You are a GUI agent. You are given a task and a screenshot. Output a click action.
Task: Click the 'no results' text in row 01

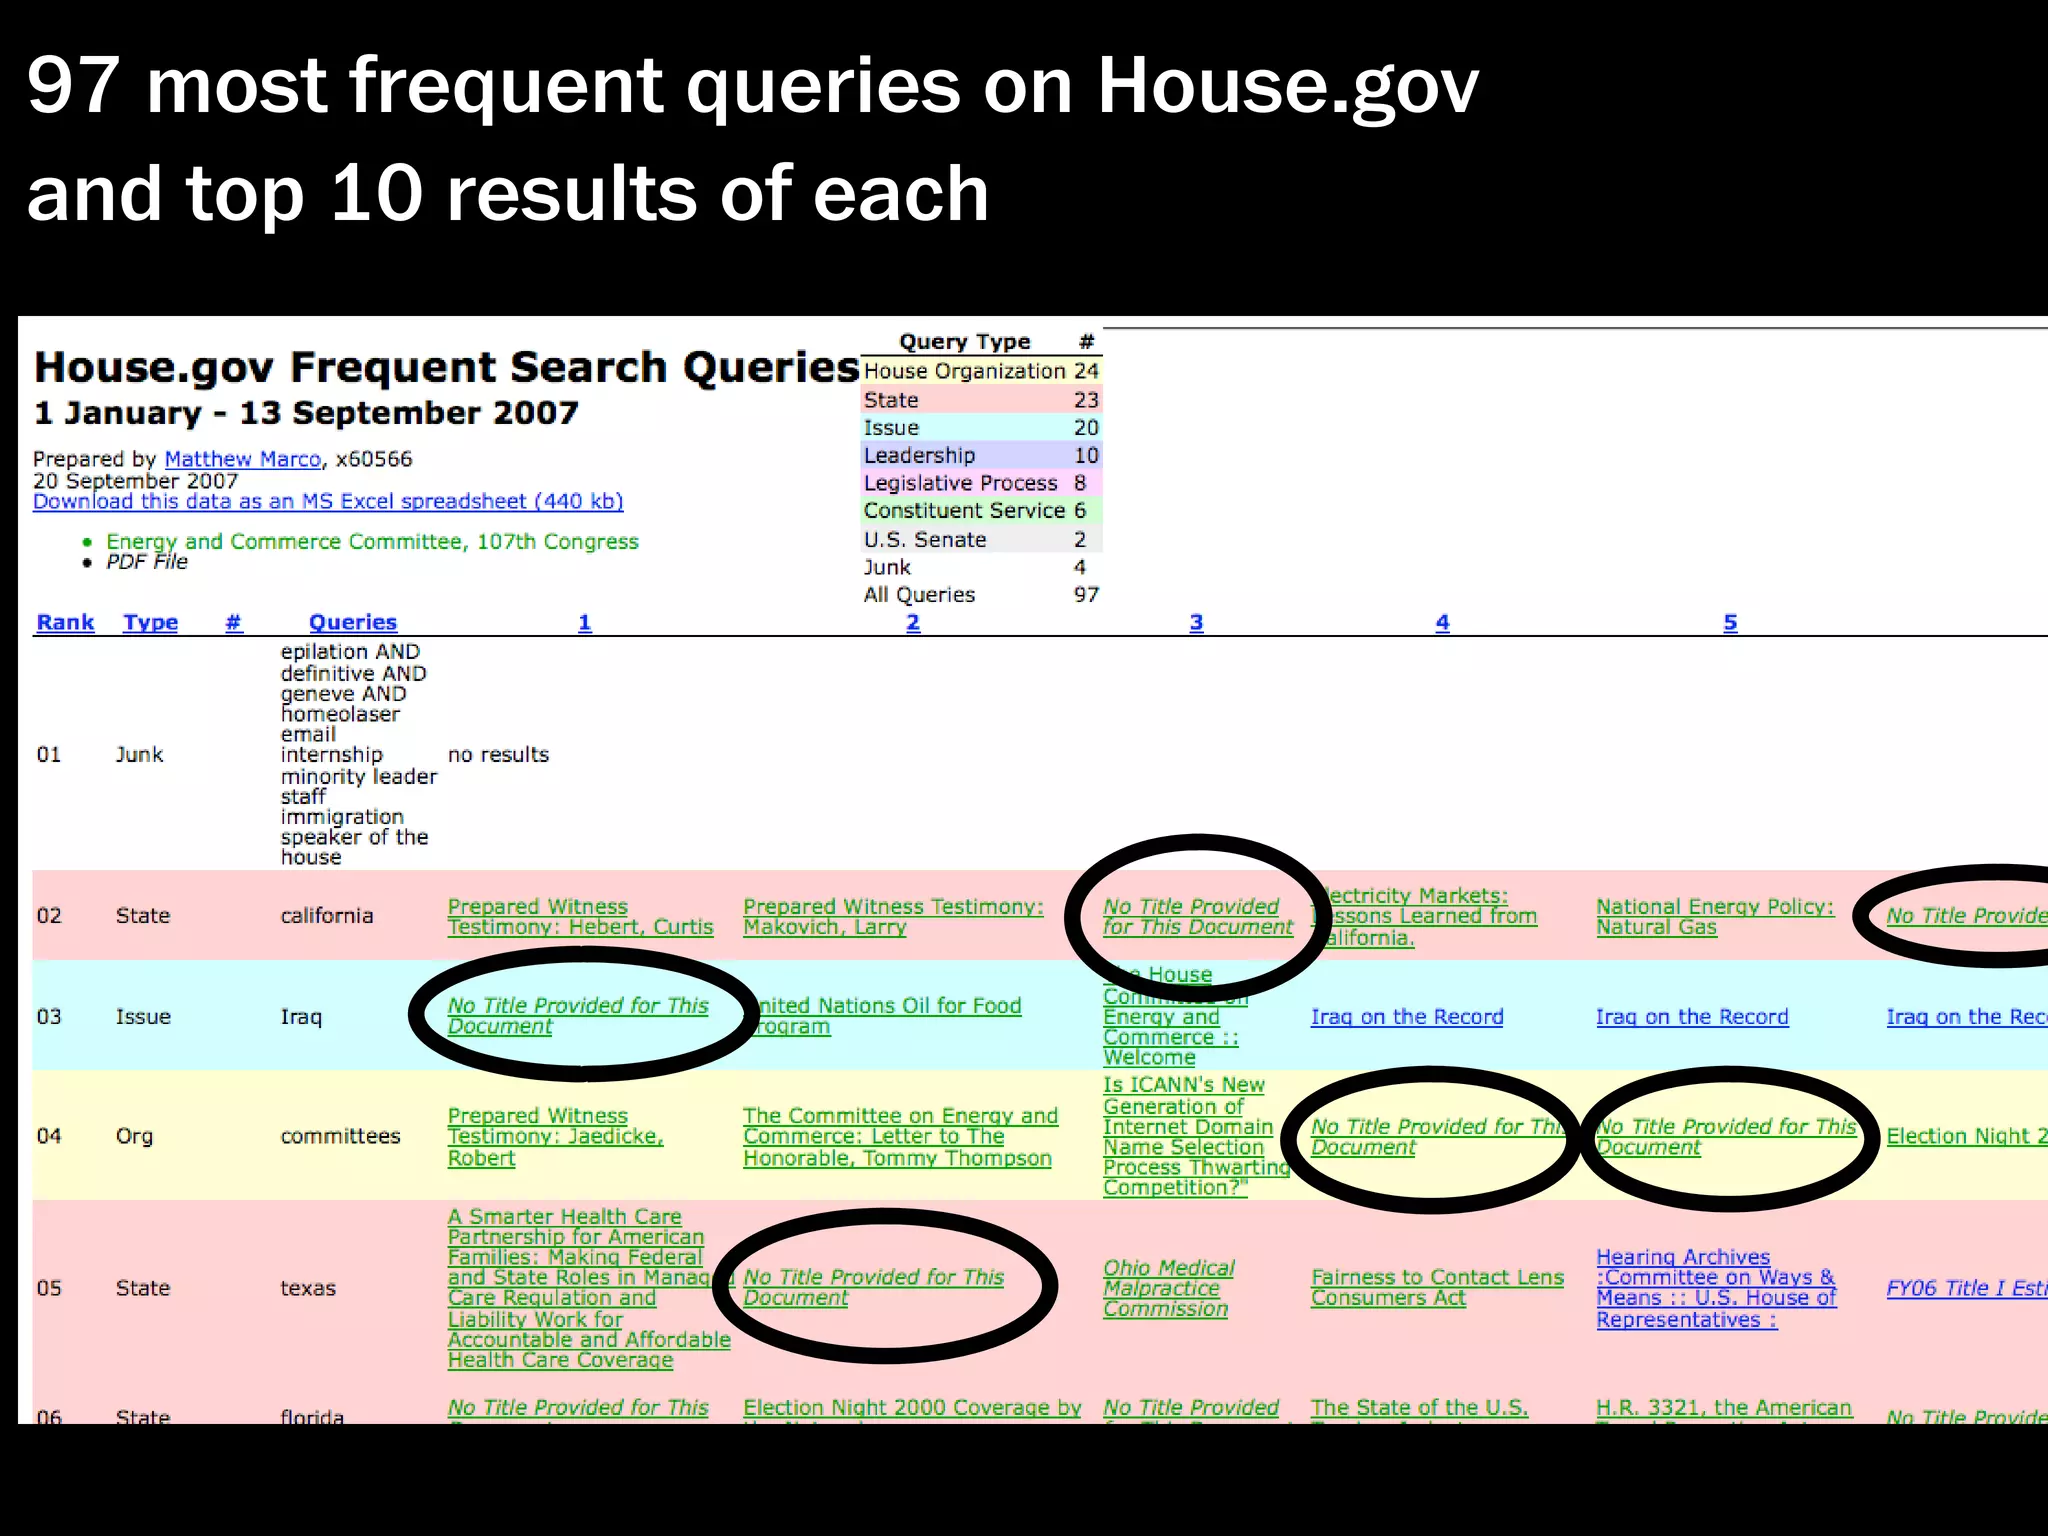(498, 755)
